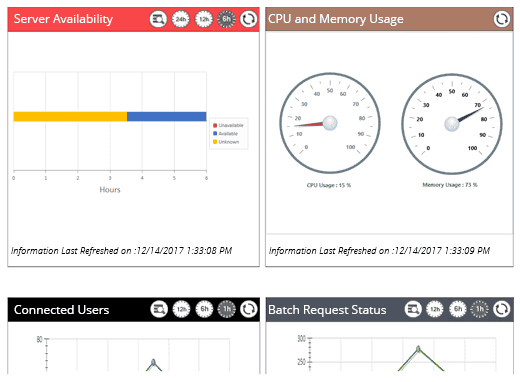This screenshot has width=520, height=382.
Task: Toggle Unavailable legend entry
Action: (228, 125)
